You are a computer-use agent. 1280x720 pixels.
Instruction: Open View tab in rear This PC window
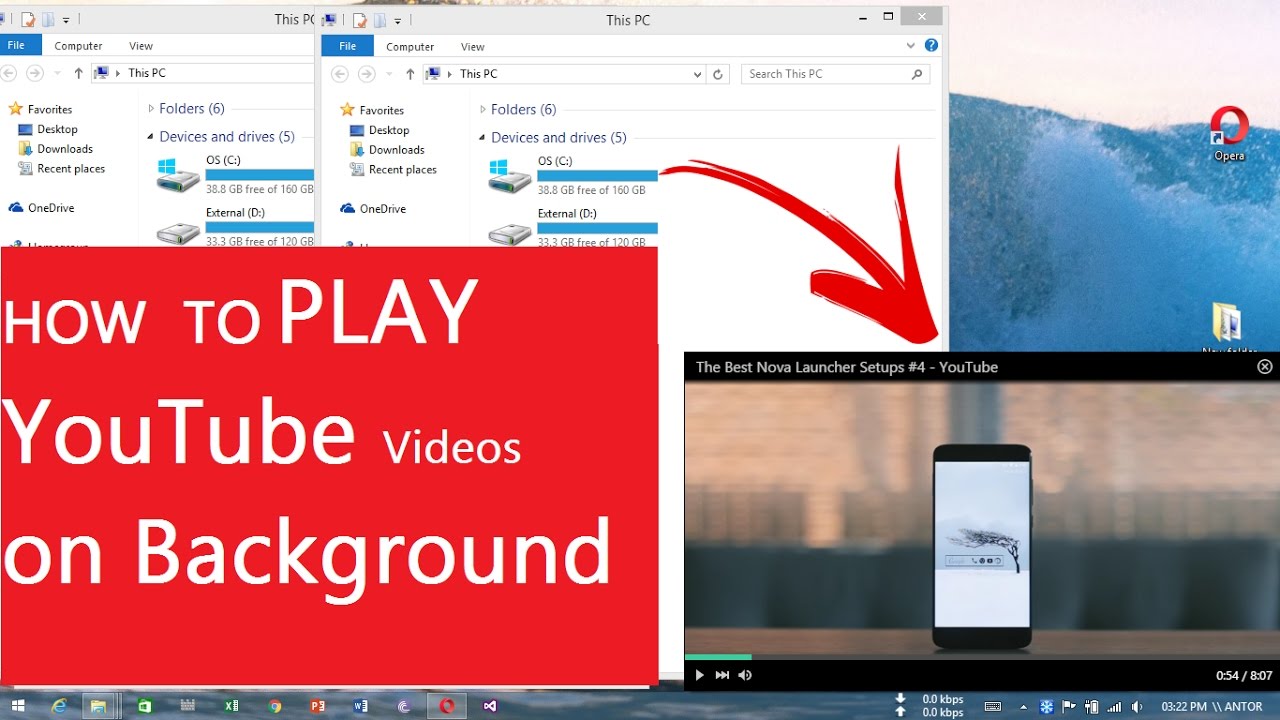tap(141, 45)
